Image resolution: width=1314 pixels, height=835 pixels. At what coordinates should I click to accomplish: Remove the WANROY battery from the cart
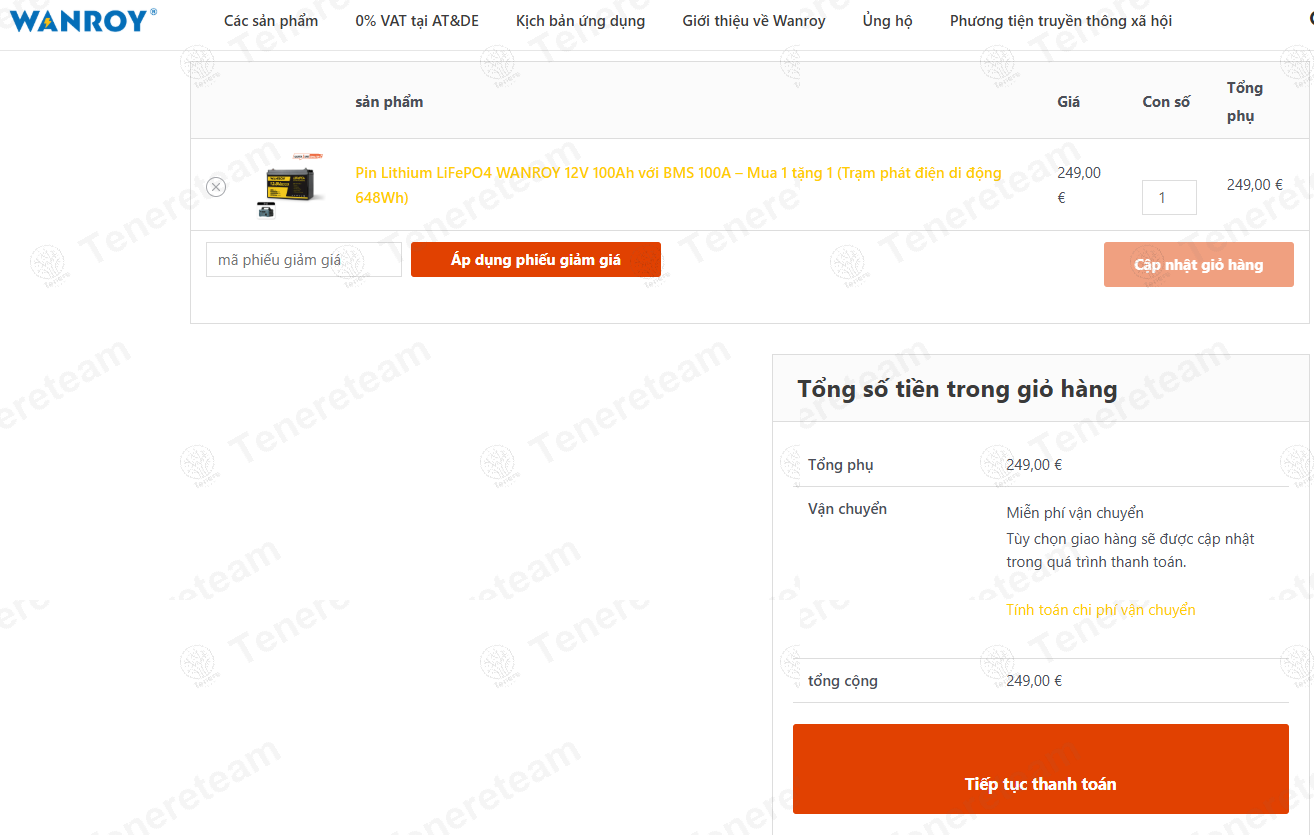[x=216, y=187]
